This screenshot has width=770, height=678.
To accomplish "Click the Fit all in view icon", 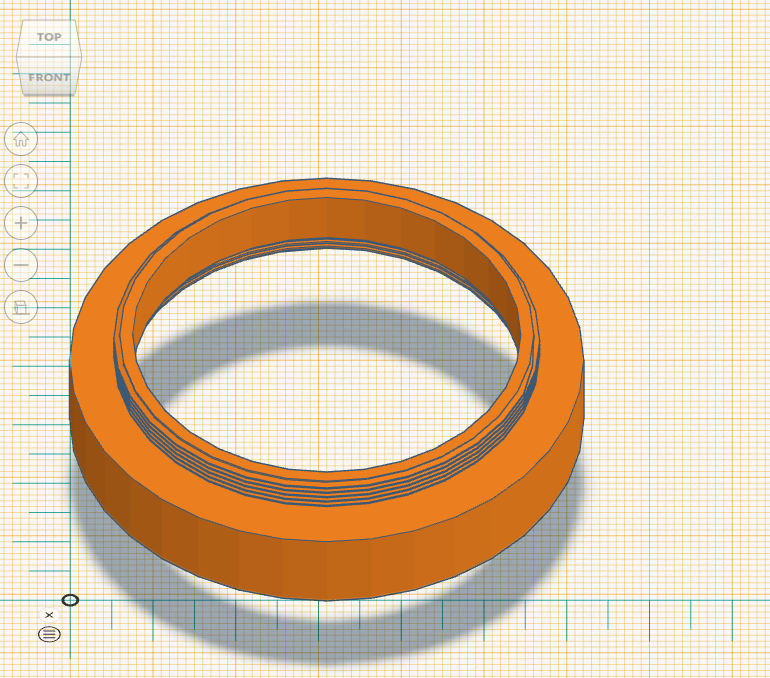I will 21,181.
